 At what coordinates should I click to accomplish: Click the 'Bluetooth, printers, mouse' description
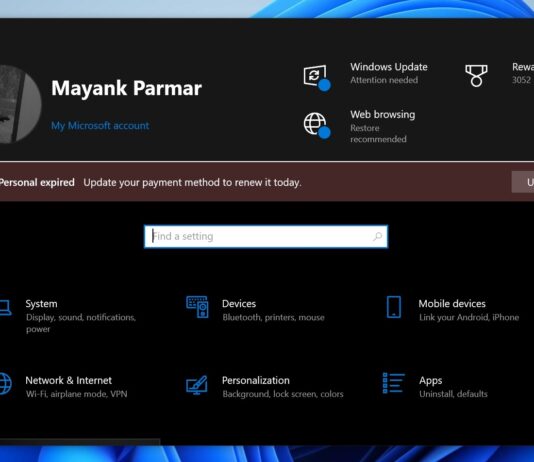point(273,317)
